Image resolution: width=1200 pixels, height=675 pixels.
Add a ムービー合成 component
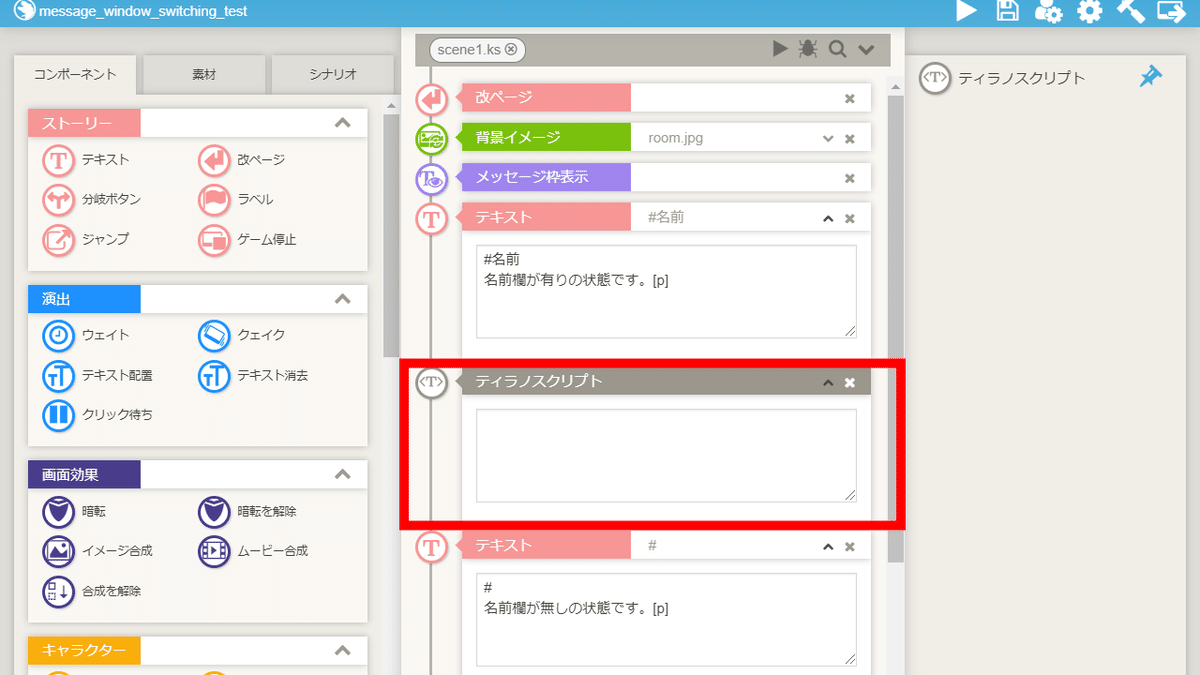tap(253, 550)
